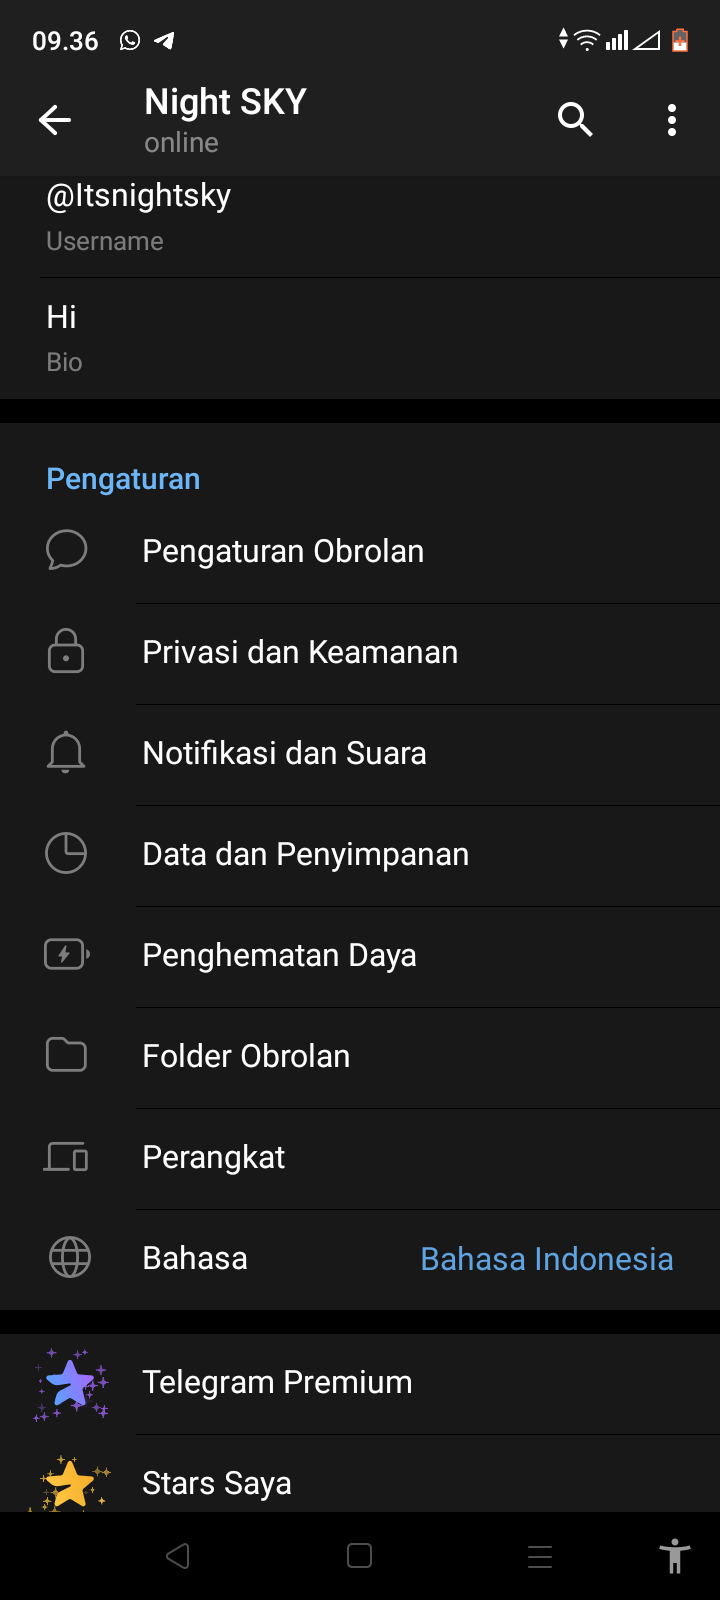Viewport: 720px width, 1600px height.
Task: Open Notifikasi dan Suara settings
Action: [285, 754]
